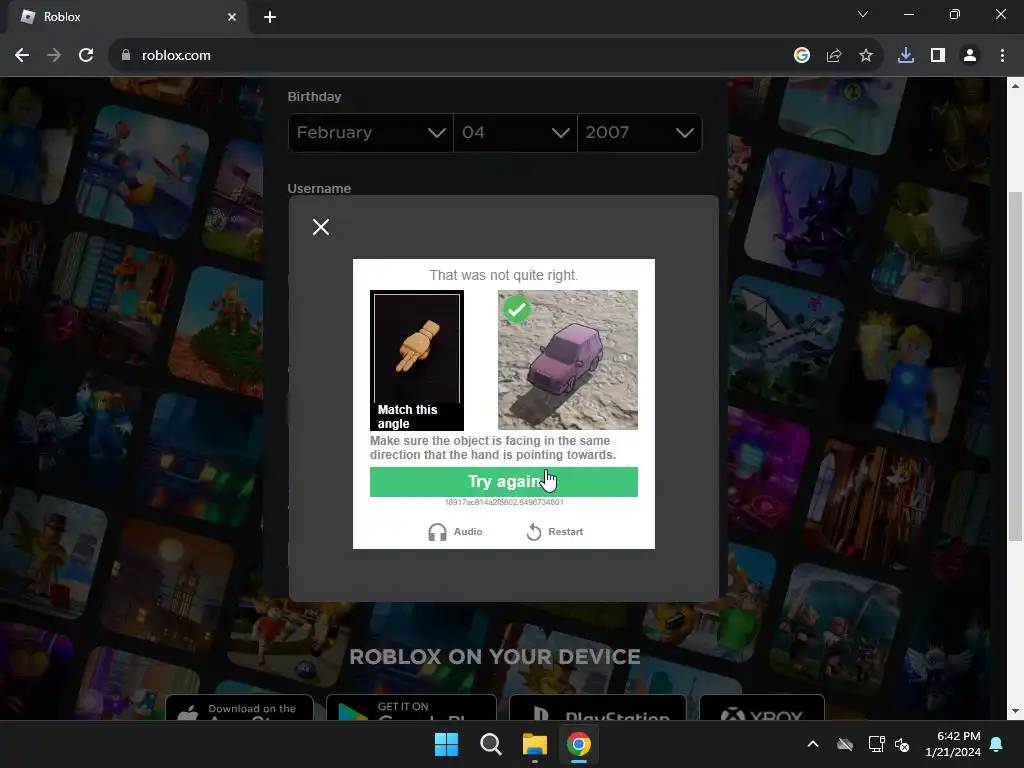The width and height of the screenshot is (1024, 768).
Task: Select the Roblox browser tab
Action: (127, 17)
